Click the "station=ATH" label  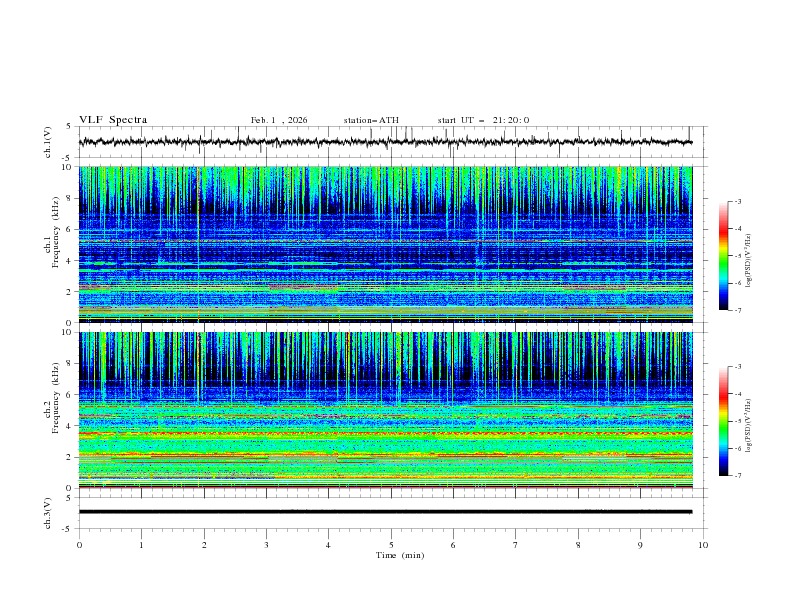tap(371, 120)
